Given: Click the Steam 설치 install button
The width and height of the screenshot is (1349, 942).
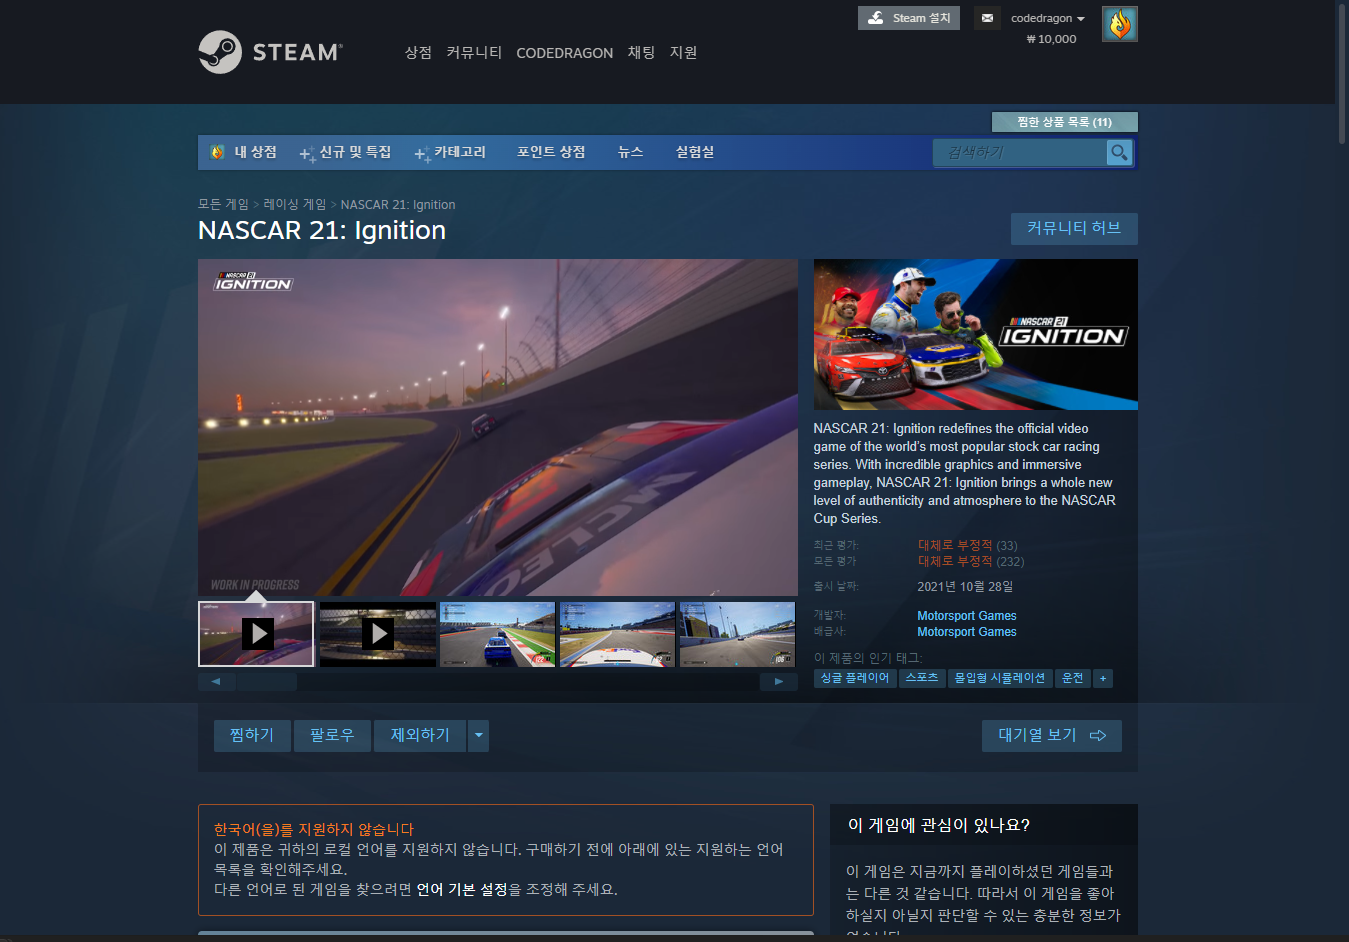Looking at the screenshot, I should click(x=909, y=18).
